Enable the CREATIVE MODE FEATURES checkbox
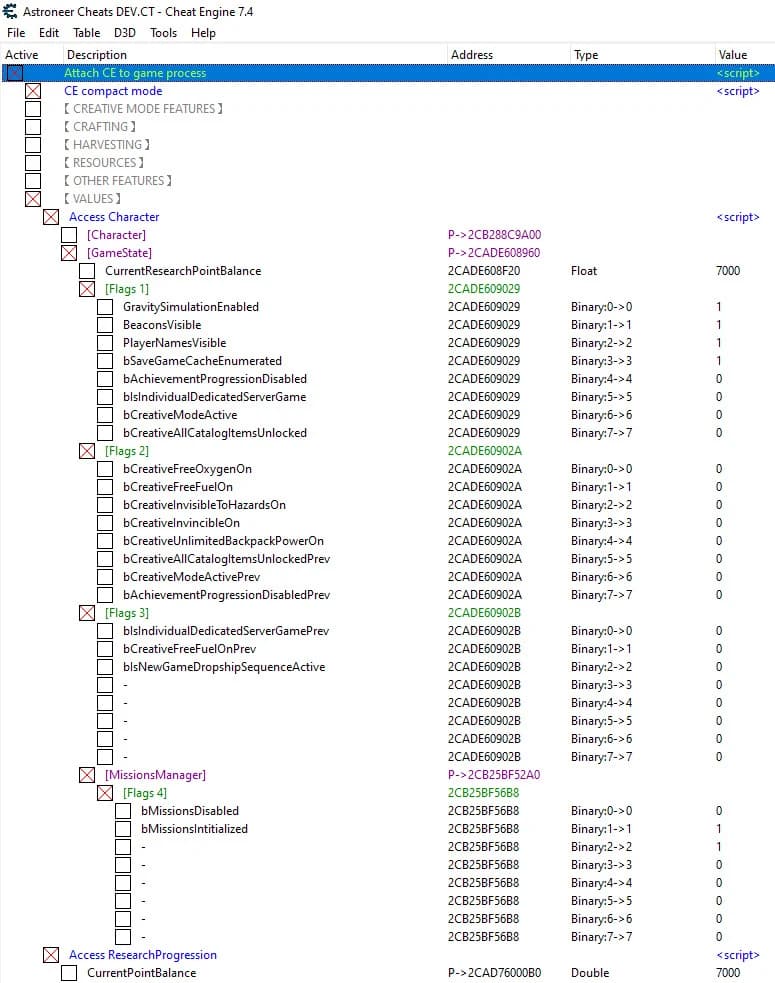 33,108
